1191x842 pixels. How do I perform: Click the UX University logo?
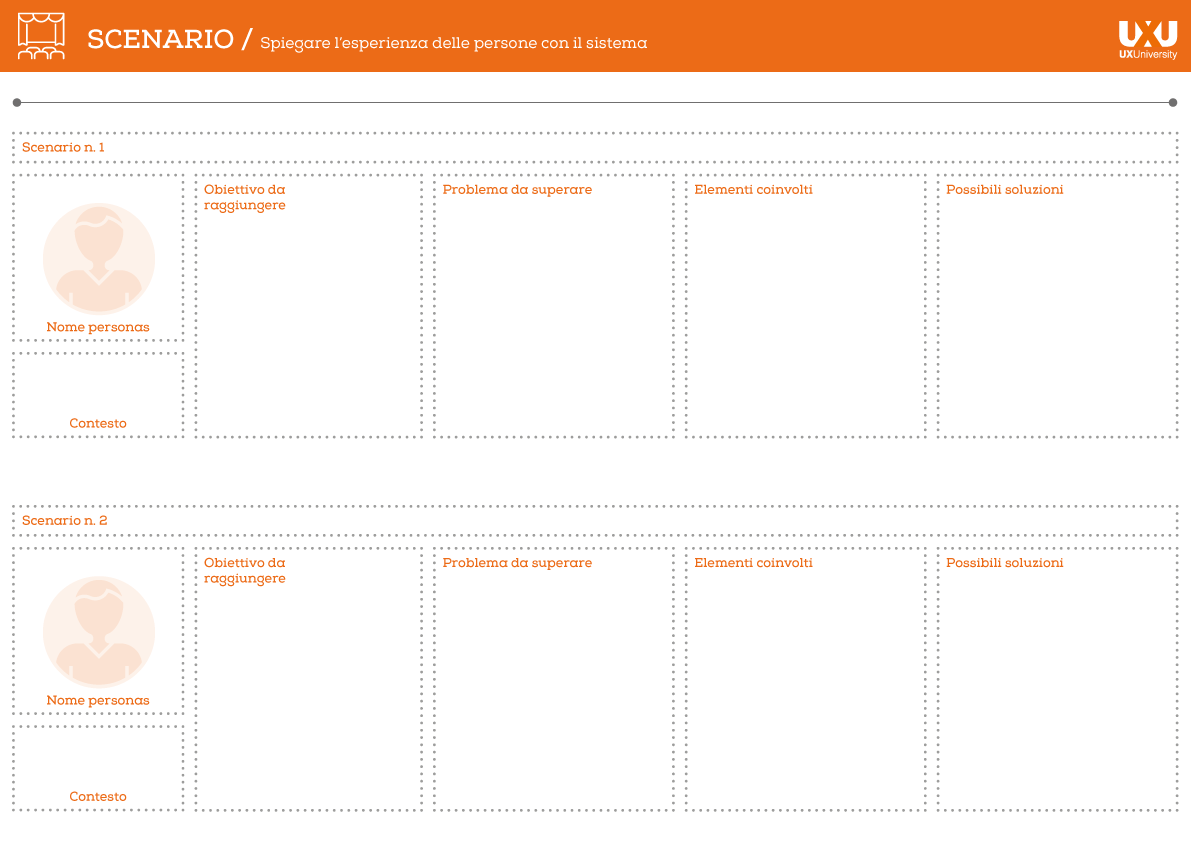click(1147, 40)
